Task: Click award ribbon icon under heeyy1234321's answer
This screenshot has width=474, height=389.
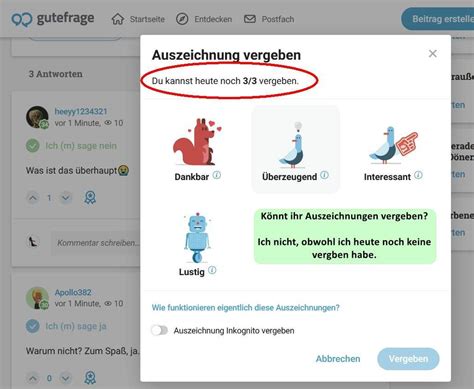Action: pyautogui.click(x=90, y=198)
